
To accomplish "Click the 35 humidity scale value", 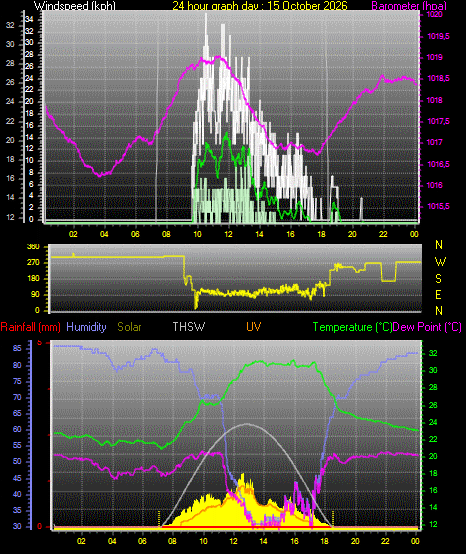I will 17,510.
